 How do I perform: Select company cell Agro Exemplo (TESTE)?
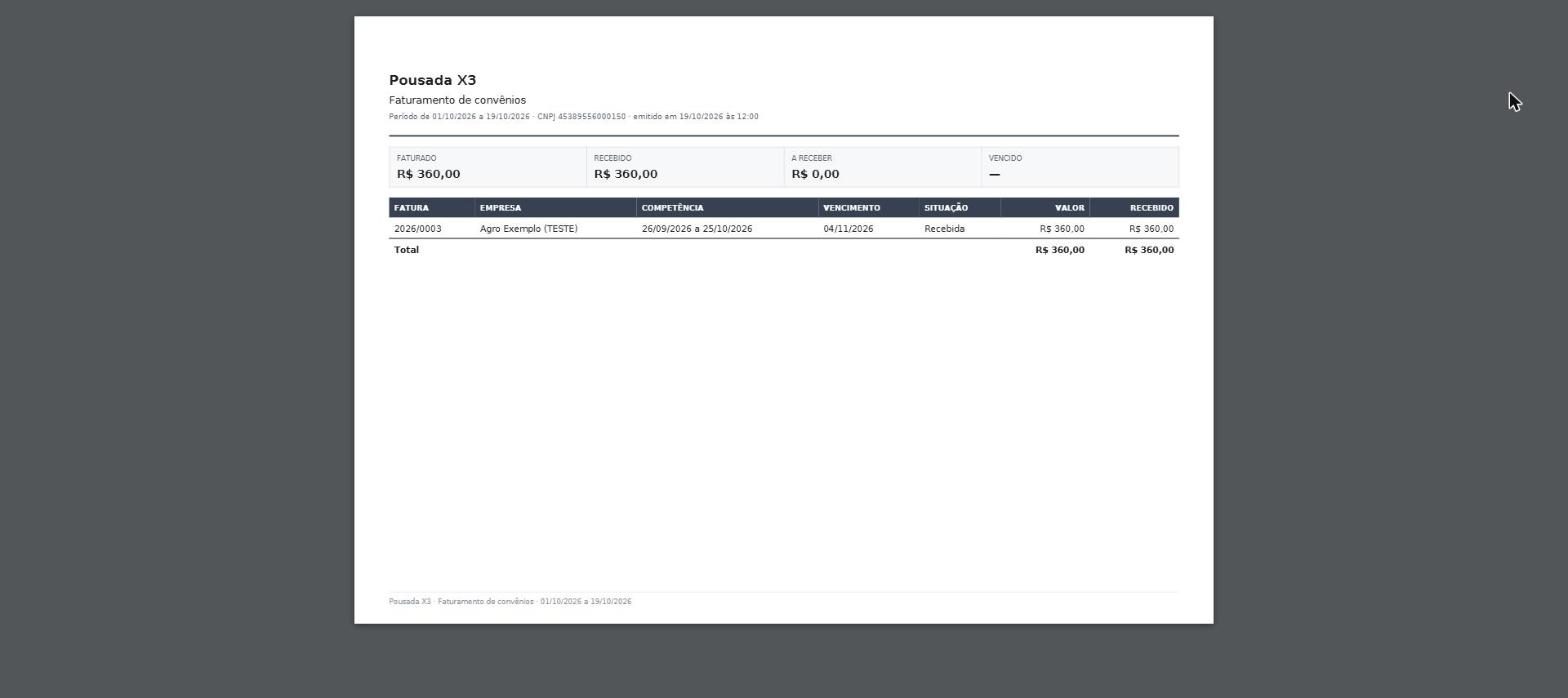coord(528,229)
